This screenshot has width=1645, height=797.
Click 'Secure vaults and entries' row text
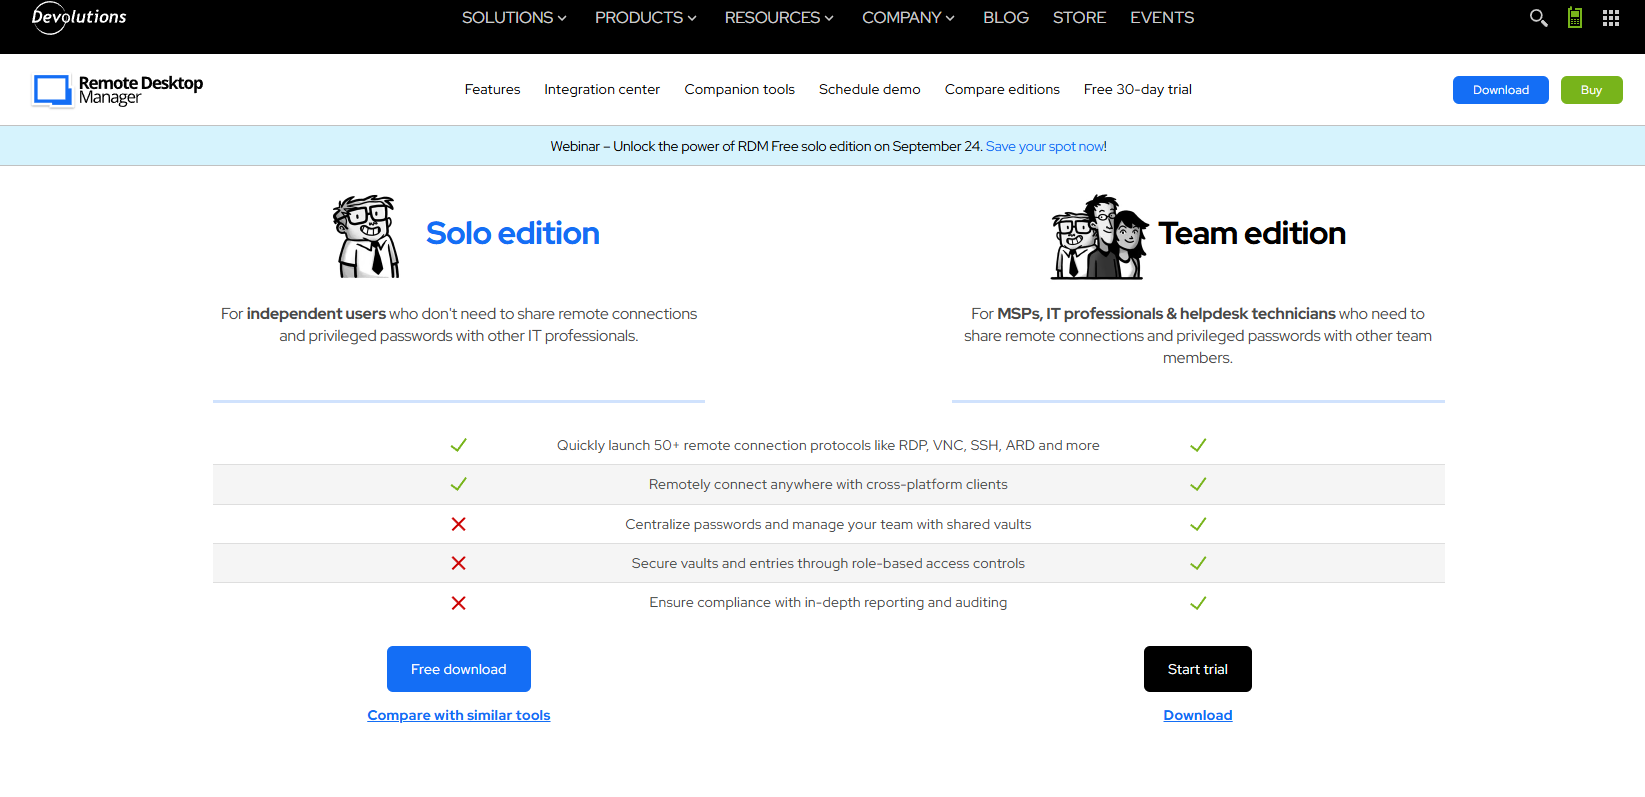pos(828,563)
